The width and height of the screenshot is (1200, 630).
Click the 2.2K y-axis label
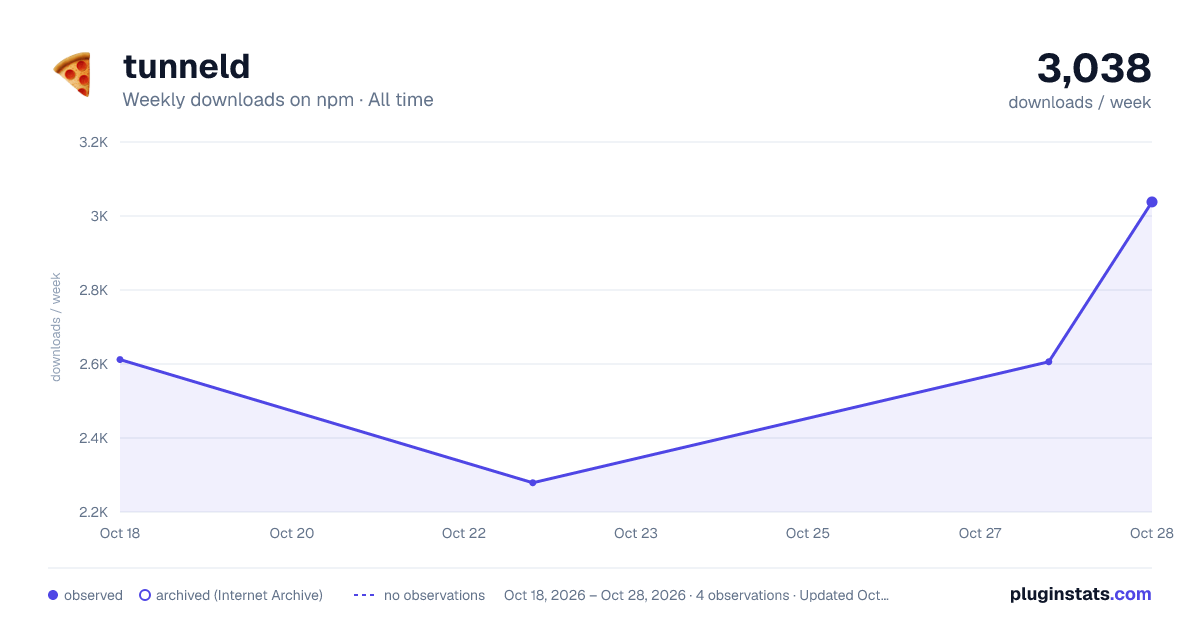pos(93,512)
